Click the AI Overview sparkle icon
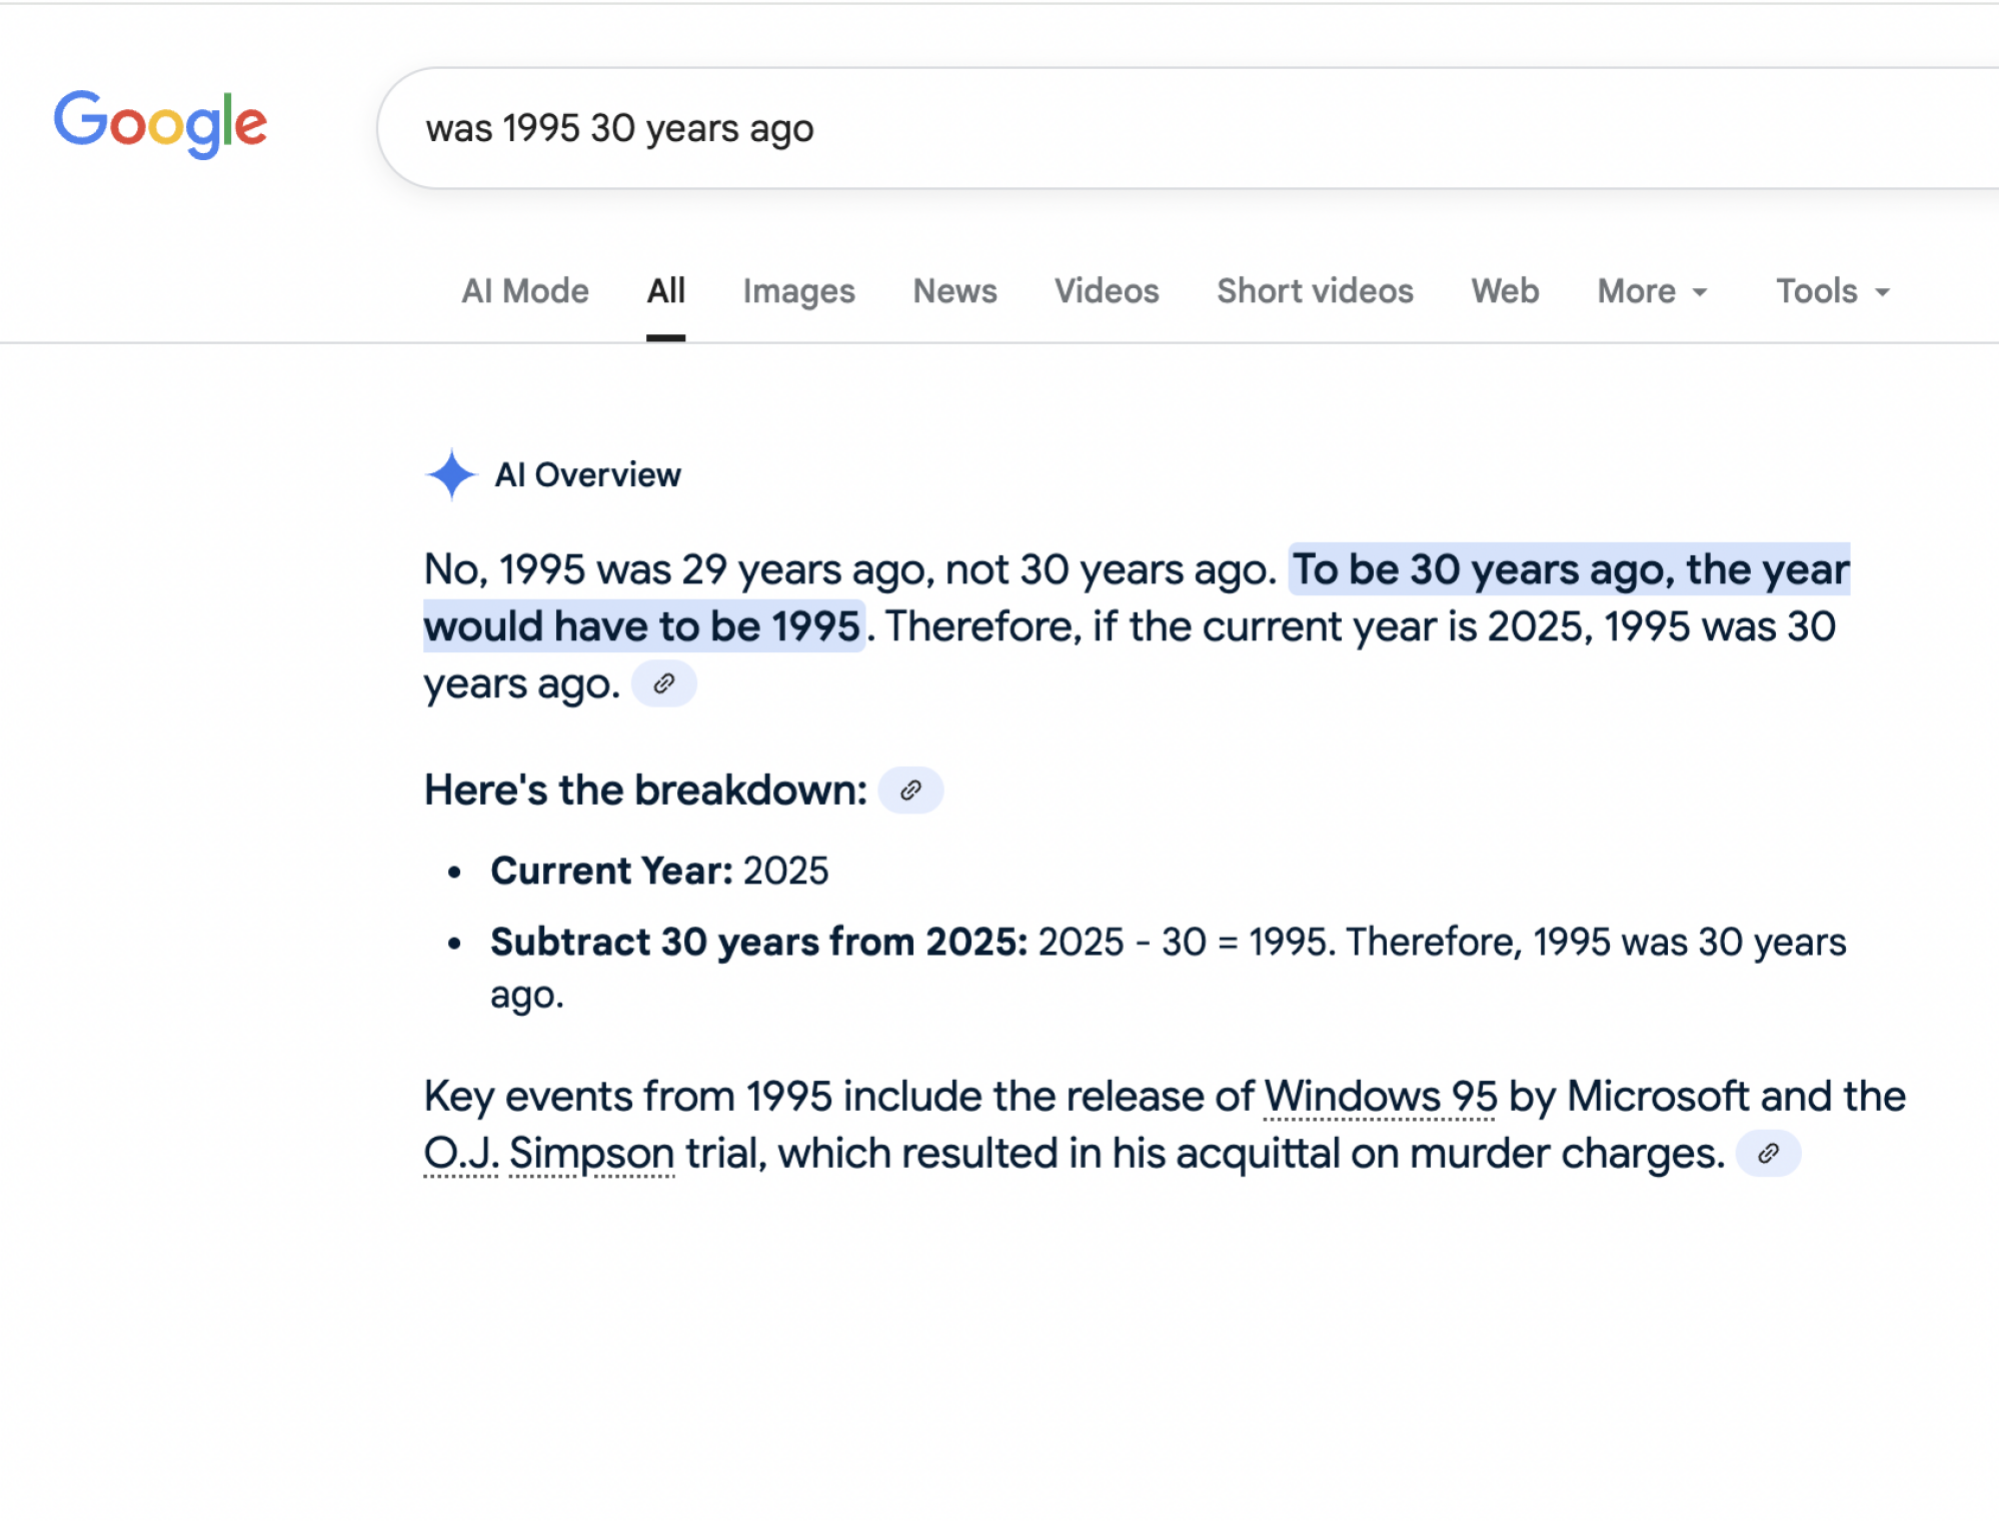1999x1521 pixels. tap(453, 475)
